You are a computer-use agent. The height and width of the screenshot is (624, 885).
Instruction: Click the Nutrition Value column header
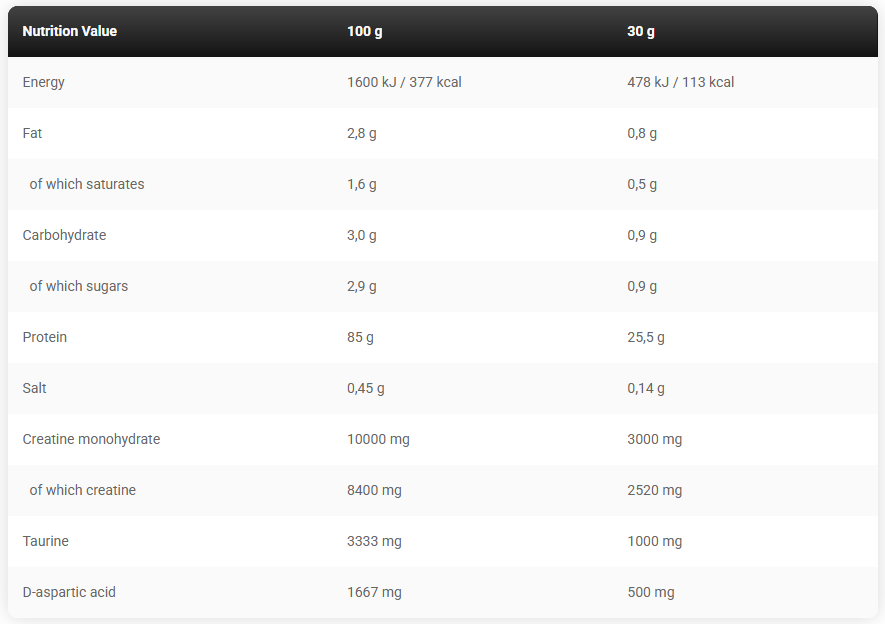[x=70, y=31]
